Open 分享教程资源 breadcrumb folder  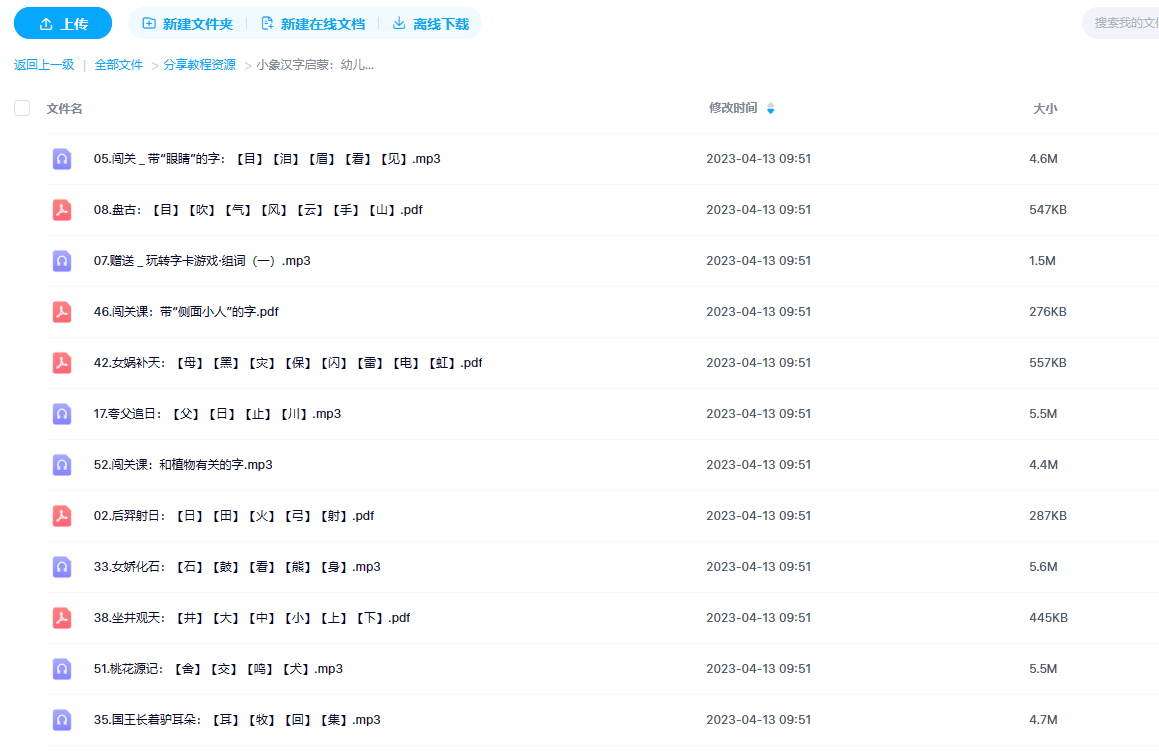(200, 64)
